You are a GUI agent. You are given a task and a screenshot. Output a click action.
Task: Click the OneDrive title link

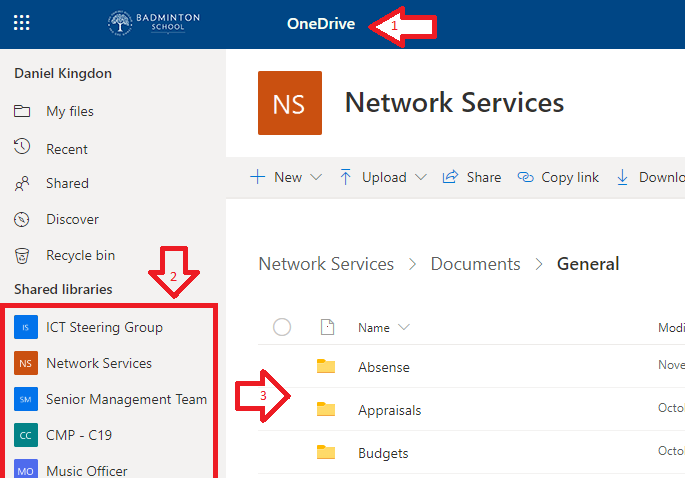pos(321,24)
